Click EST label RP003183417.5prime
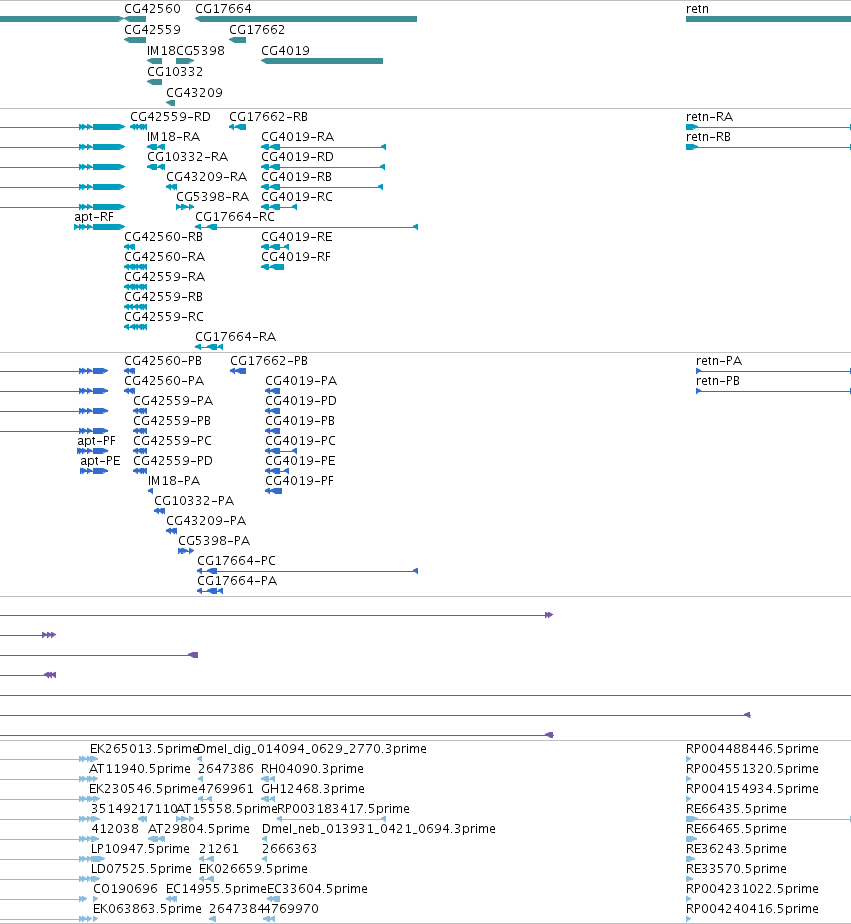The width and height of the screenshot is (851, 924). point(343,809)
